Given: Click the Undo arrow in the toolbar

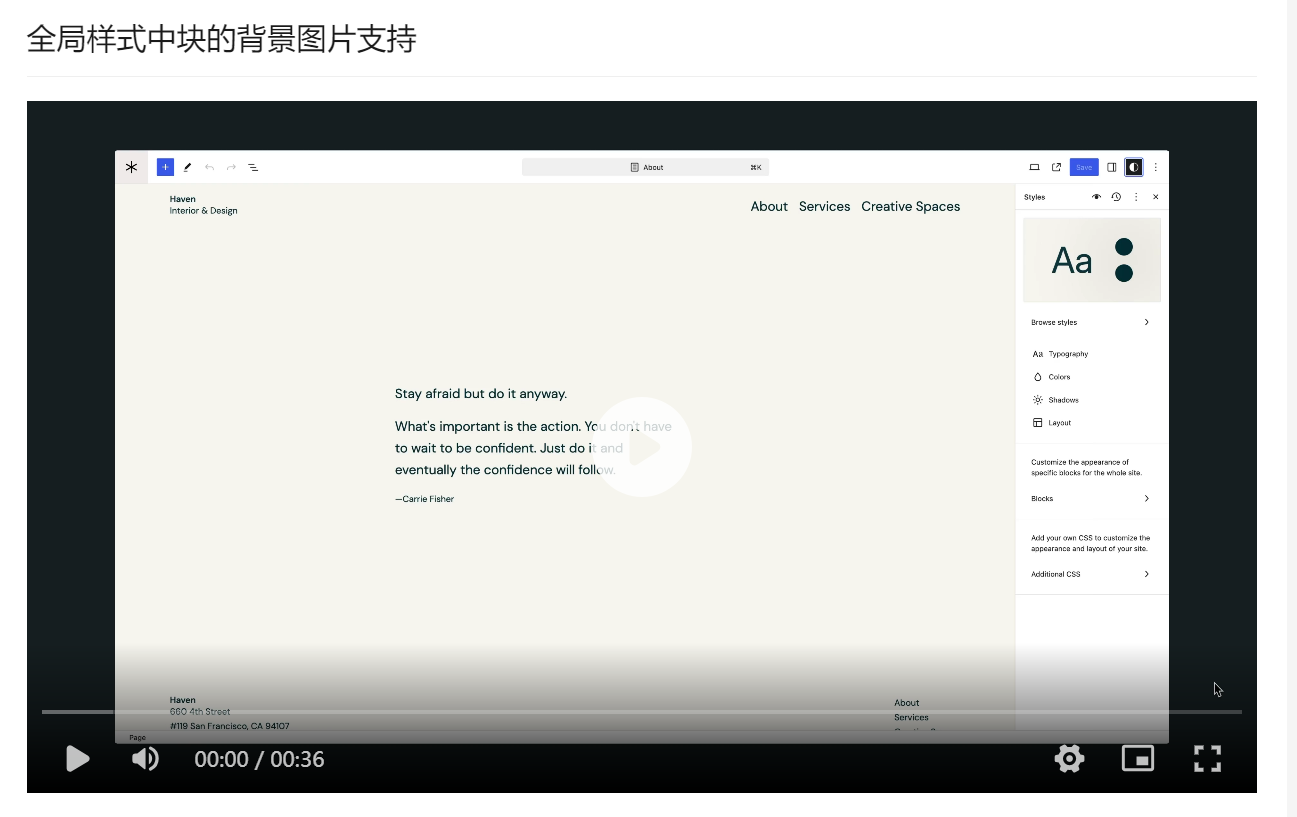Looking at the screenshot, I should click(209, 167).
